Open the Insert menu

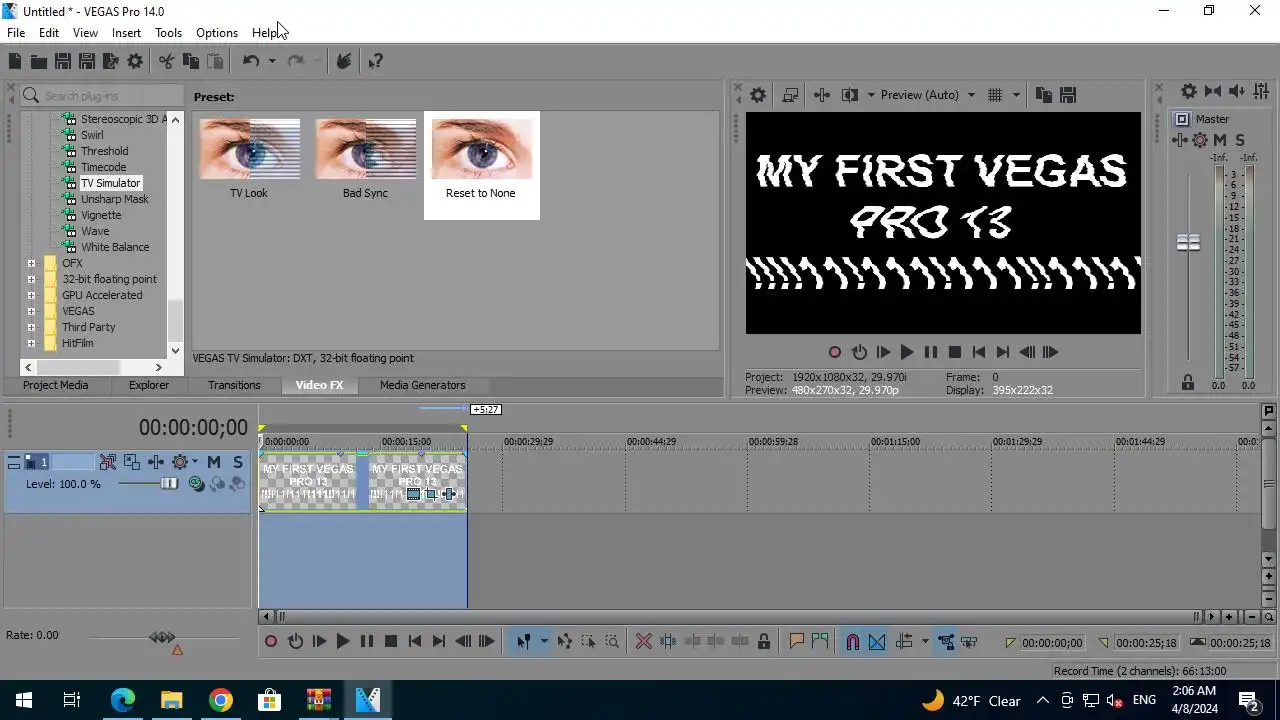(x=126, y=33)
